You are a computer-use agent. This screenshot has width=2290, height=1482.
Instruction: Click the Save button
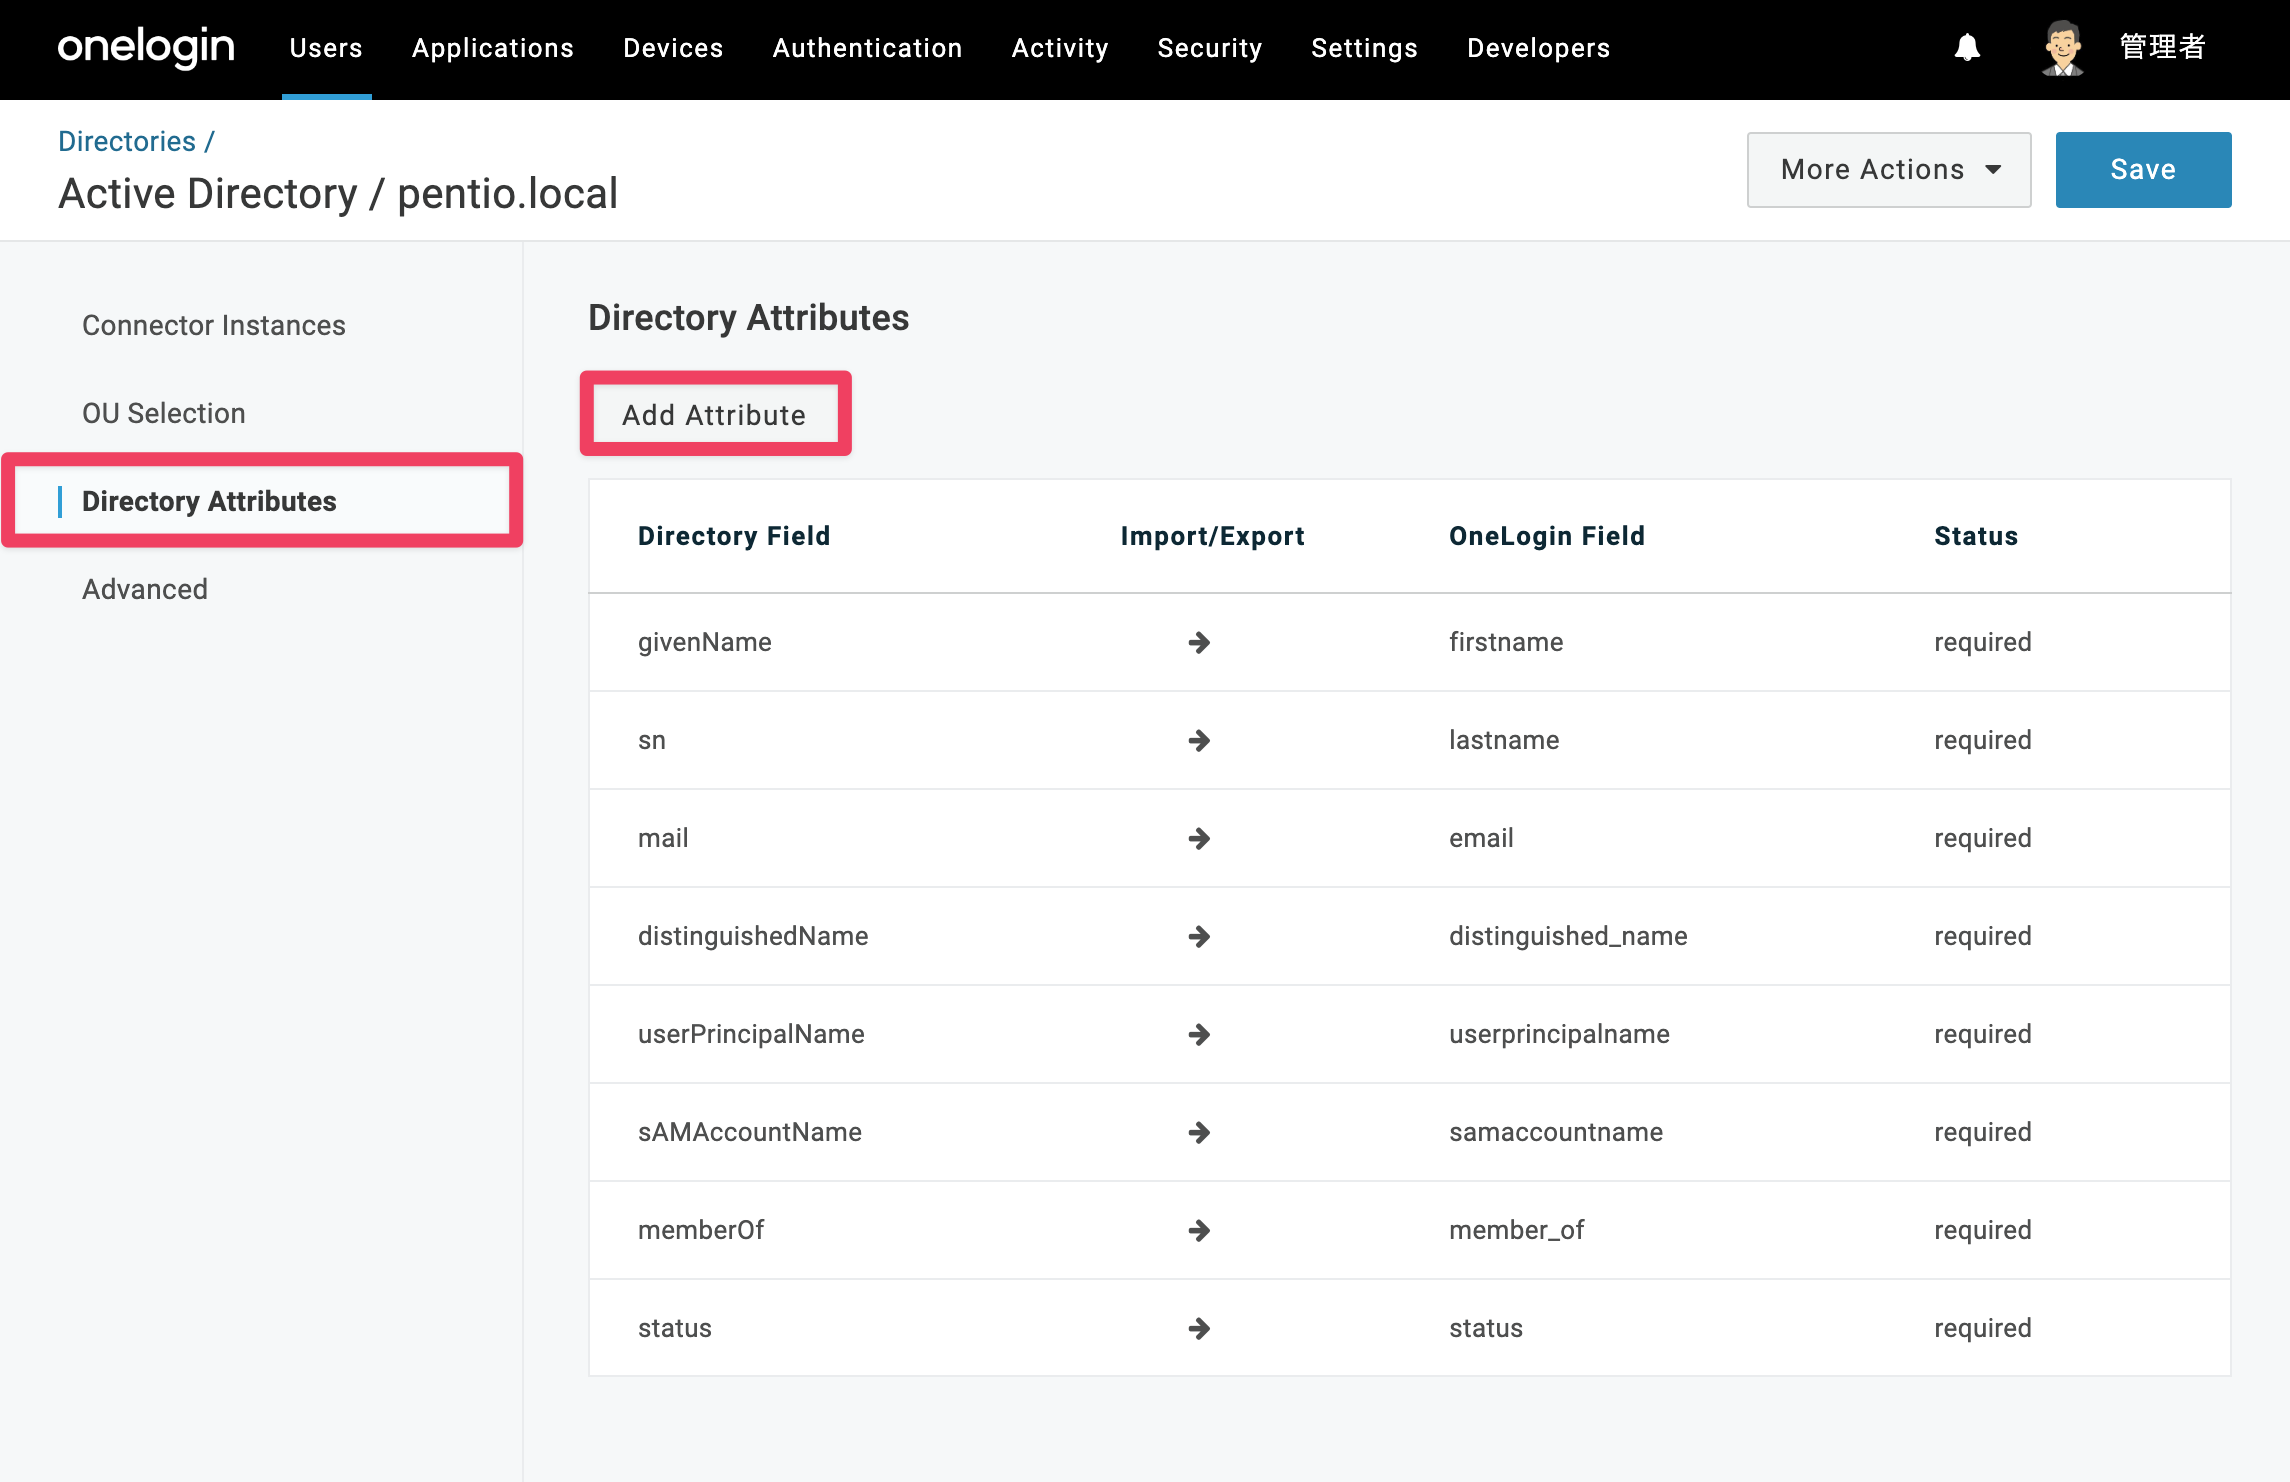[2143, 170]
